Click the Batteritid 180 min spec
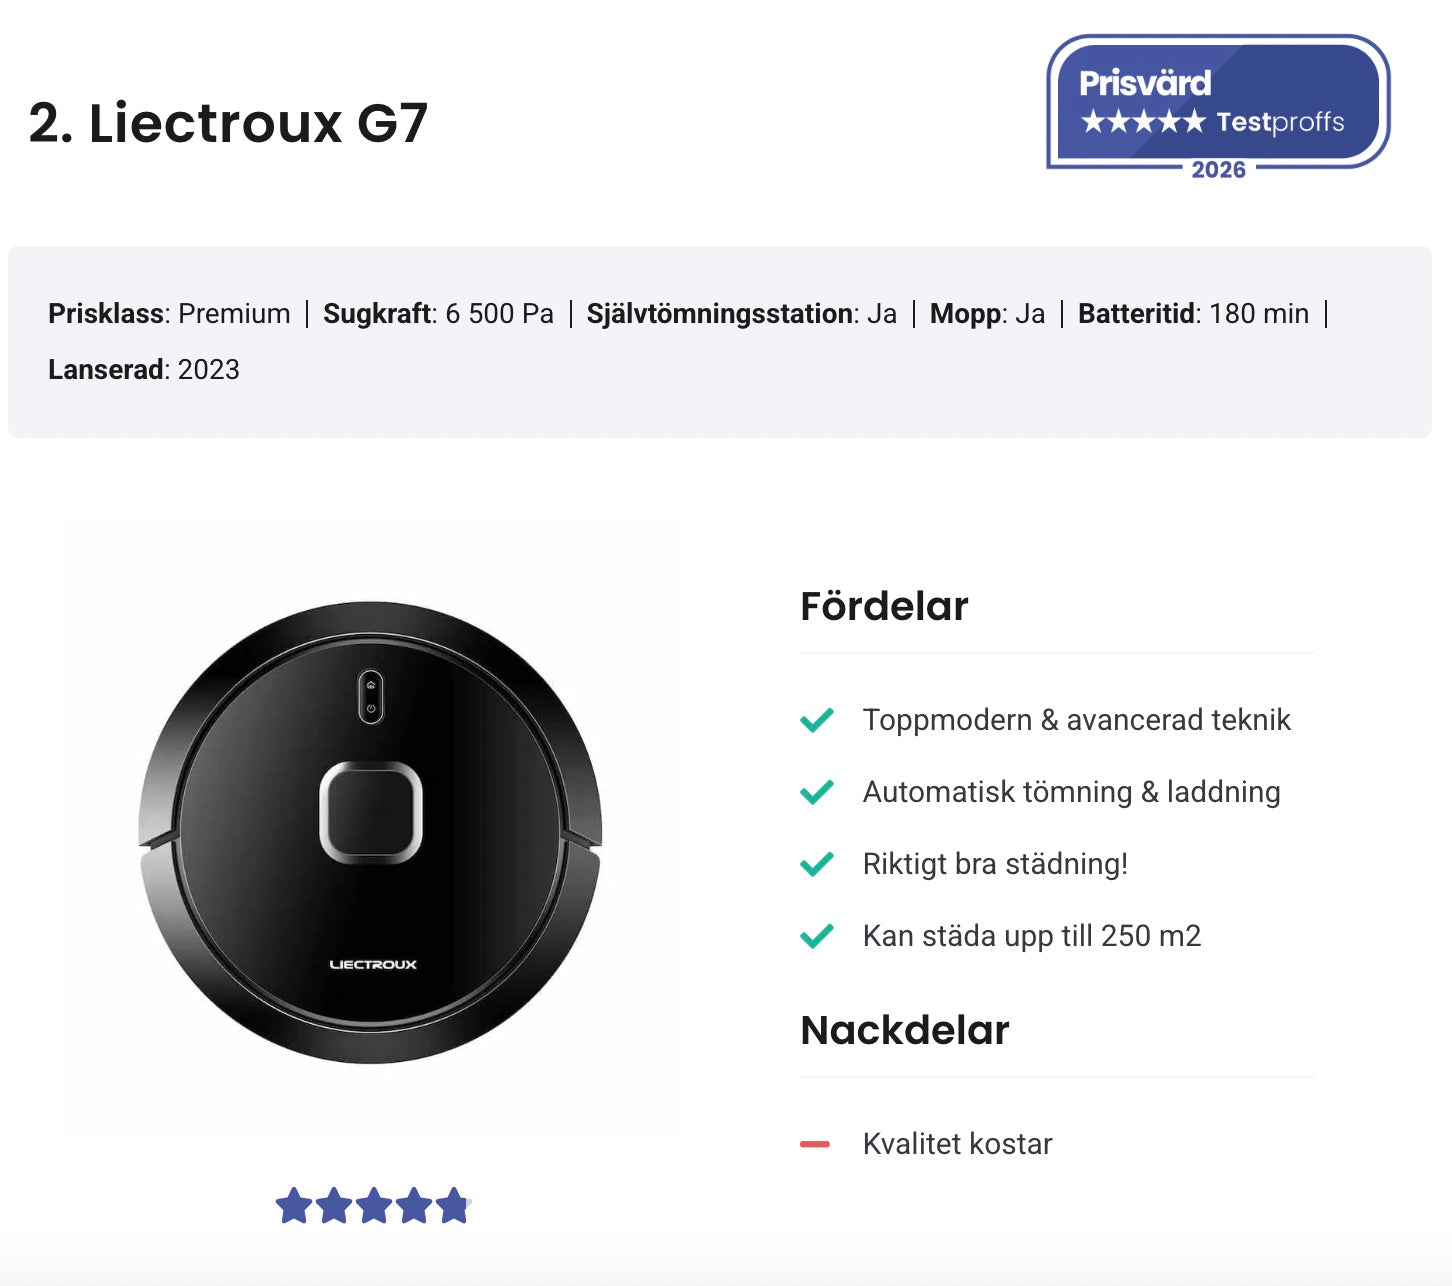1452x1286 pixels. [x=1193, y=314]
